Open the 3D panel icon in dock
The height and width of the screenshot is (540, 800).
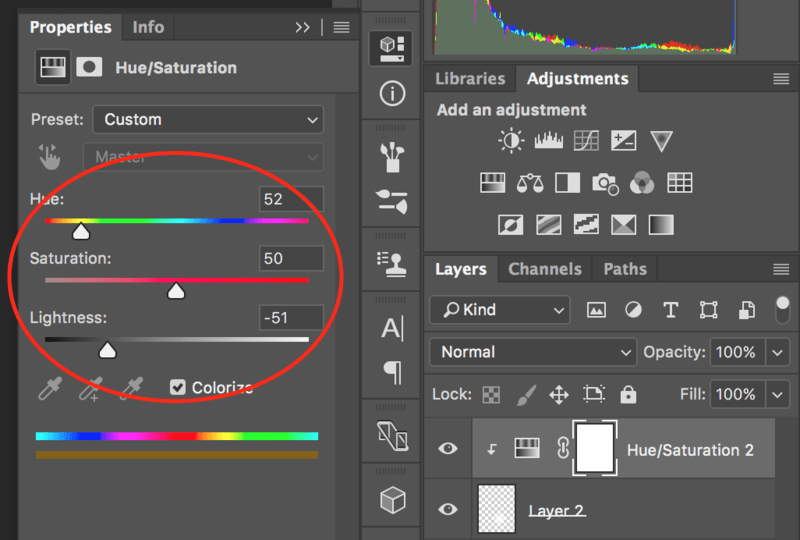(391, 48)
